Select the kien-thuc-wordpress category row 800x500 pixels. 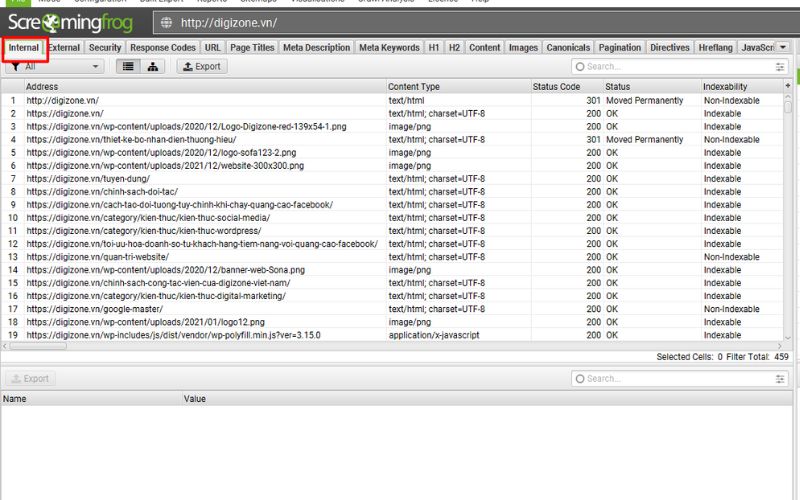[391, 231]
